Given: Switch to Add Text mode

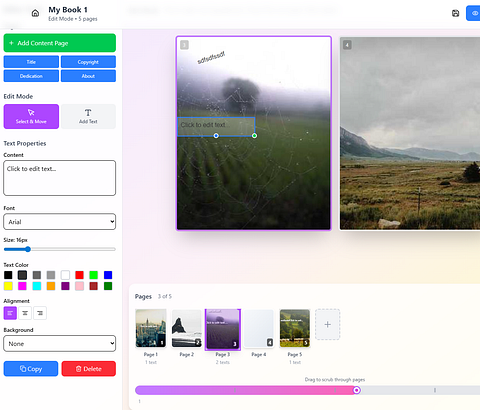Looking at the screenshot, I should pyautogui.click(x=88, y=116).
